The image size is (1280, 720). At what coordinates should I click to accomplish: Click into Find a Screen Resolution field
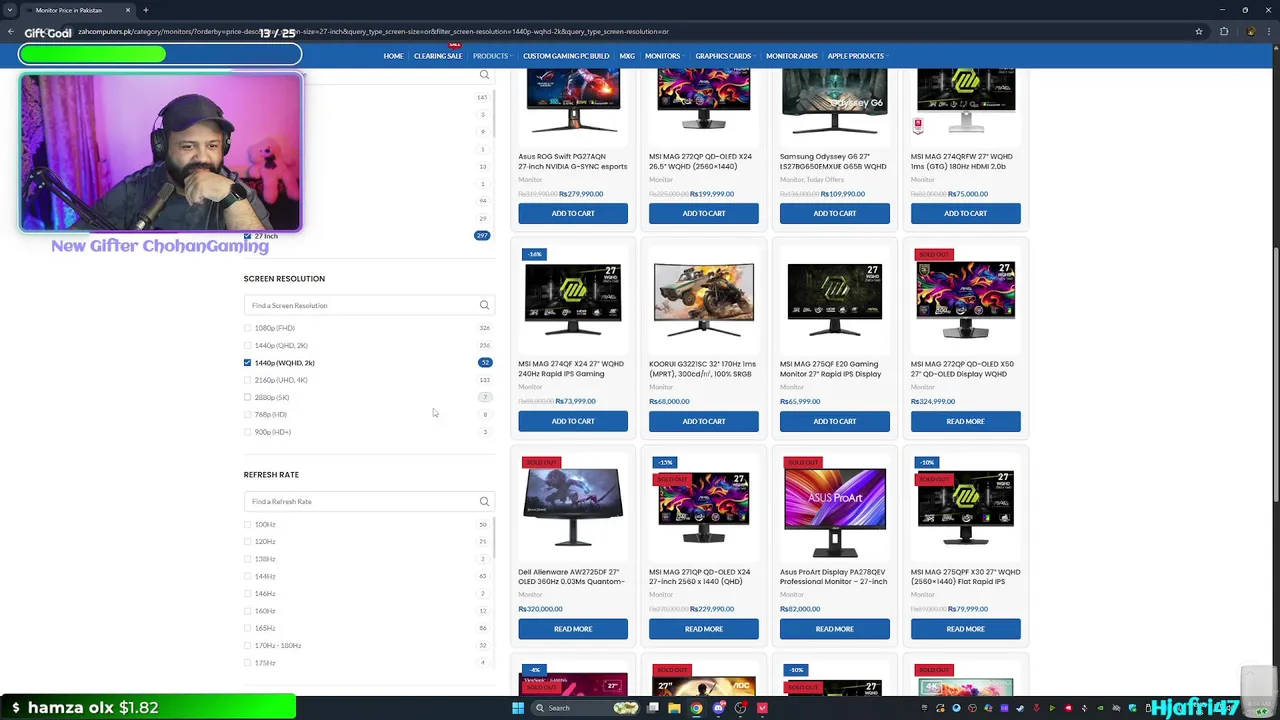click(360, 305)
